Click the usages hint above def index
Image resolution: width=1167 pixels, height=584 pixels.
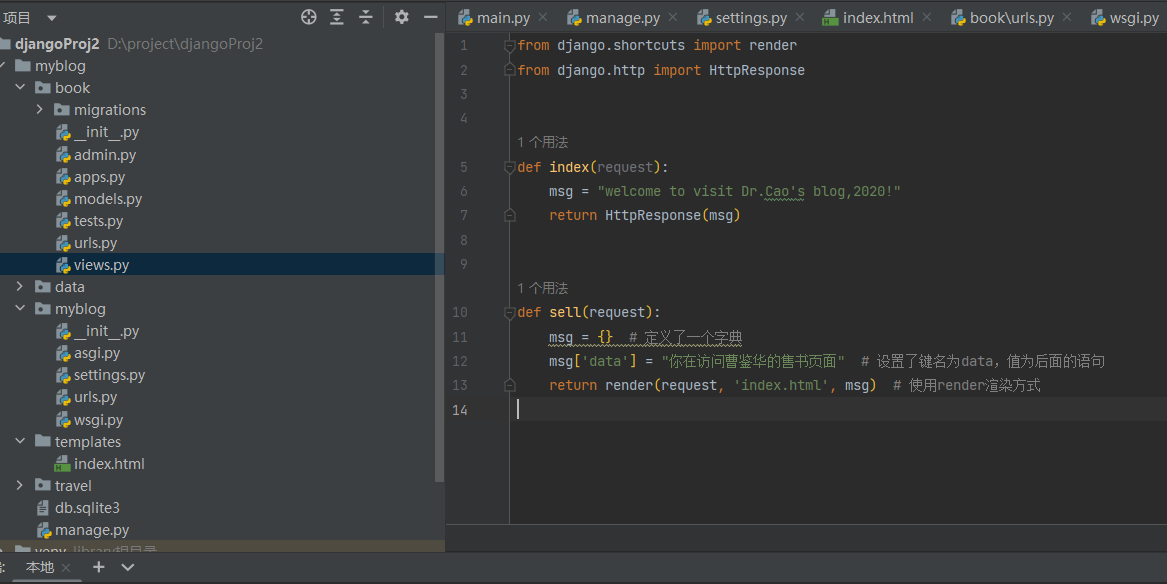(x=543, y=142)
